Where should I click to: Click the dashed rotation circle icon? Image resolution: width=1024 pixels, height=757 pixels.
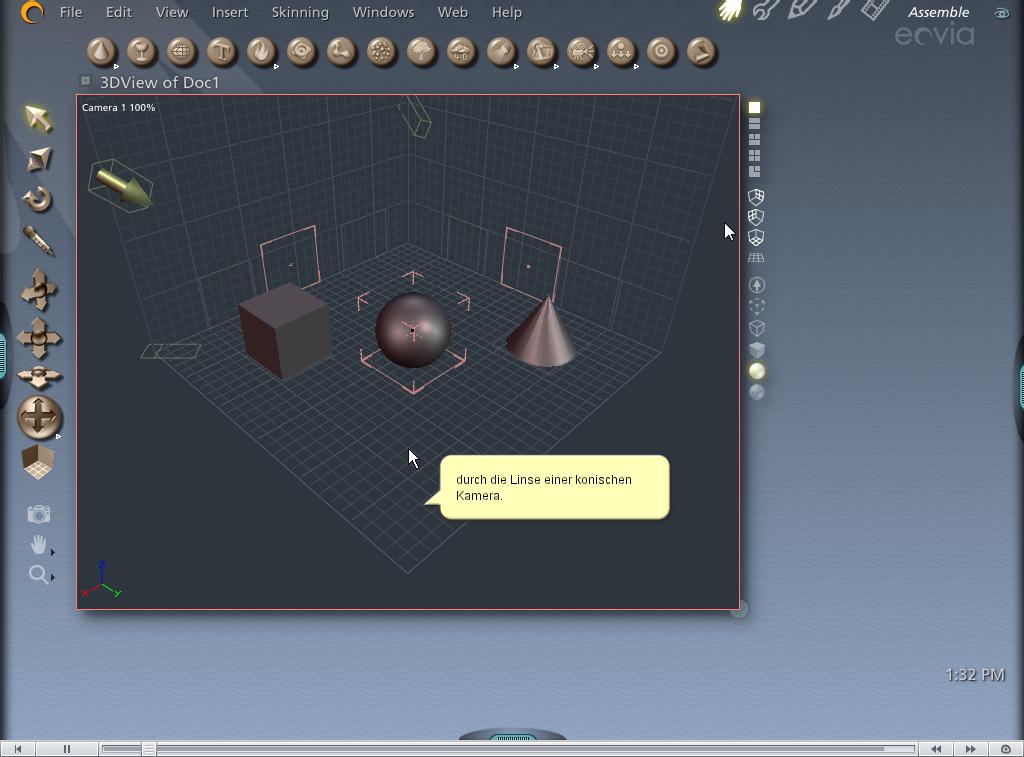pyautogui.click(x=757, y=306)
